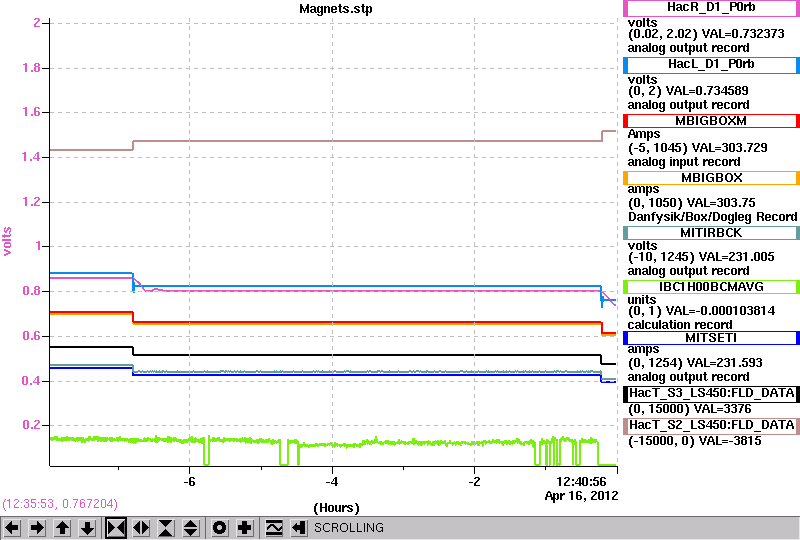Click the y-axis tick label 2
Image resolution: width=800 pixels, height=540 pixels.
37,22
